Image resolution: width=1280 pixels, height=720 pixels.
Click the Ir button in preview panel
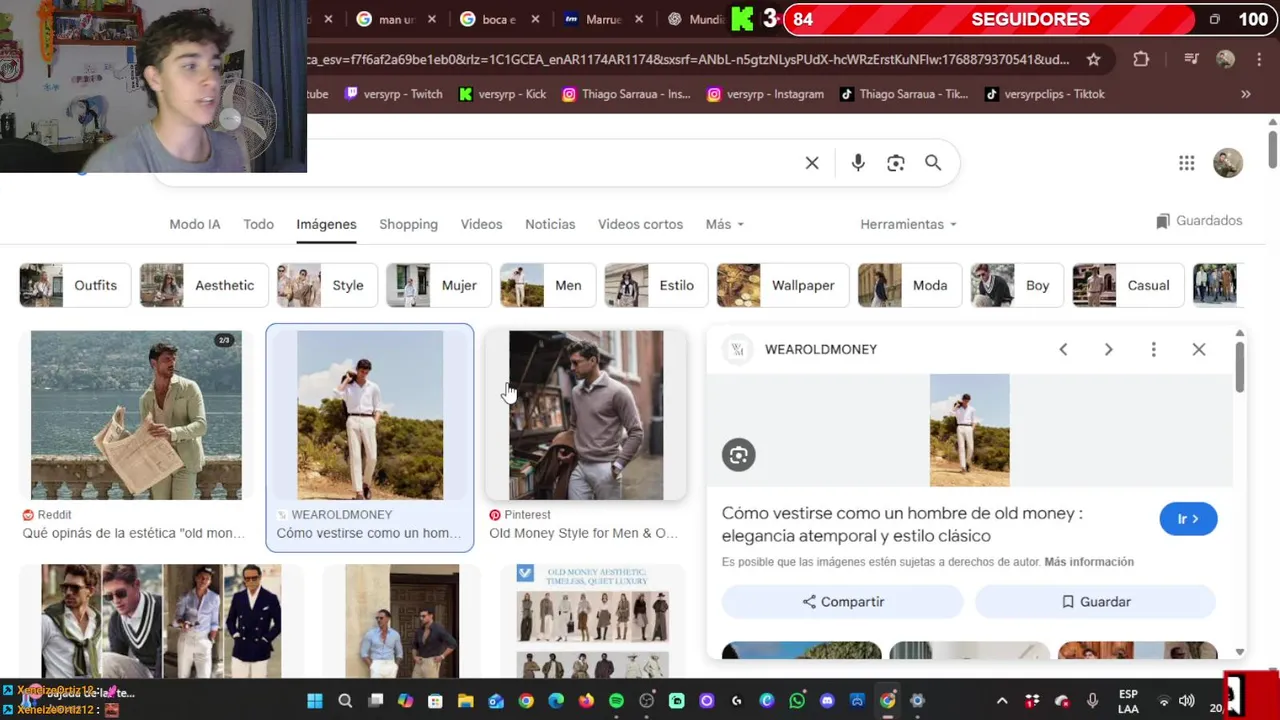tap(1188, 519)
